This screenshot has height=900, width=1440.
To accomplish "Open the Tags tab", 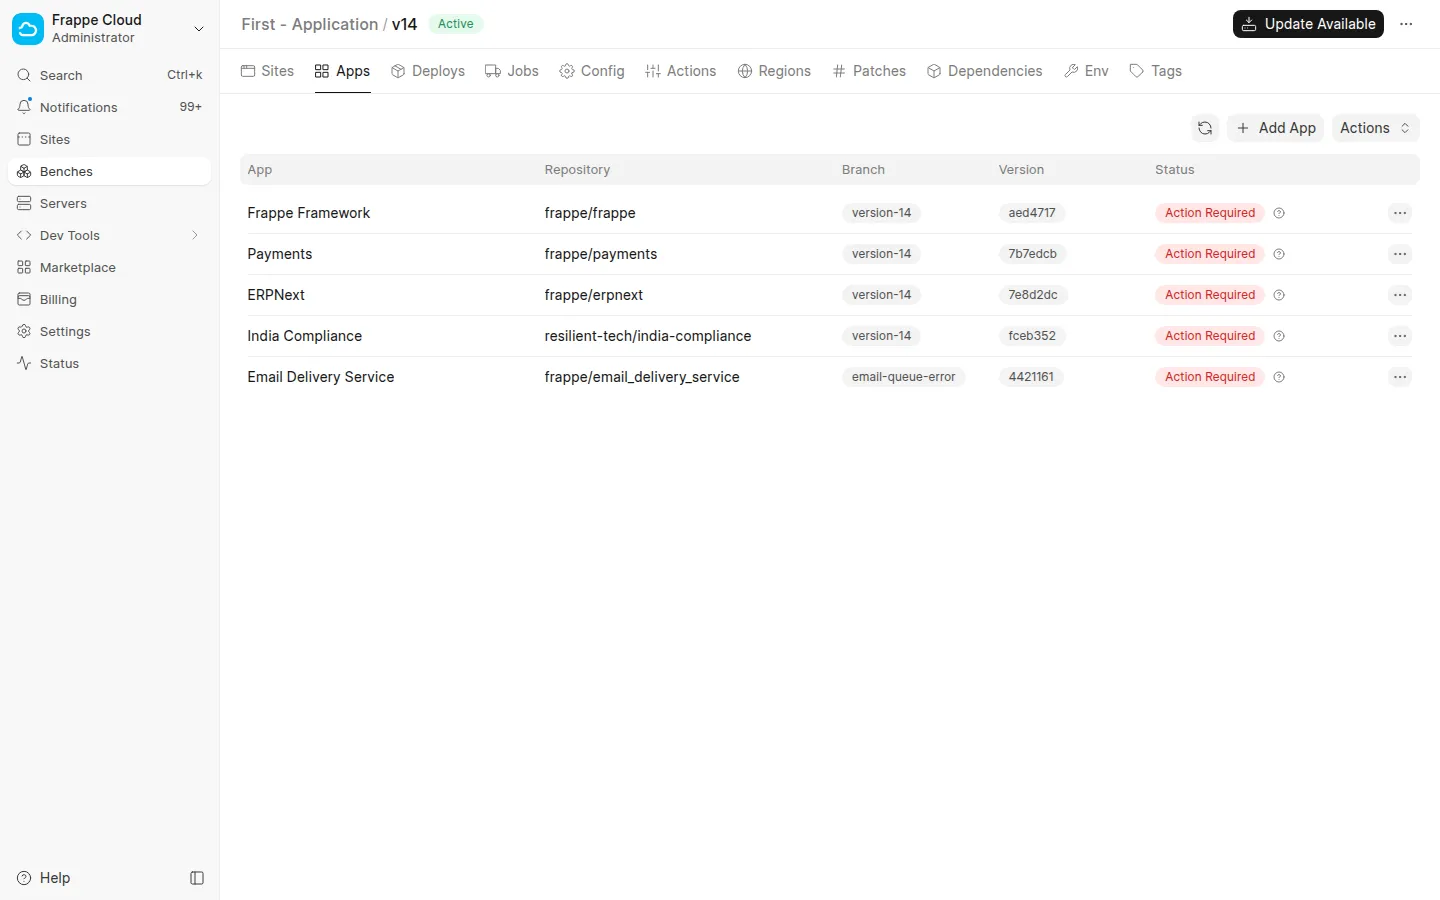I will pyautogui.click(x=1156, y=71).
